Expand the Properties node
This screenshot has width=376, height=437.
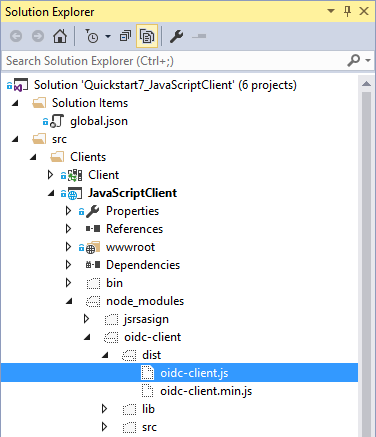click(x=68, y=211)
